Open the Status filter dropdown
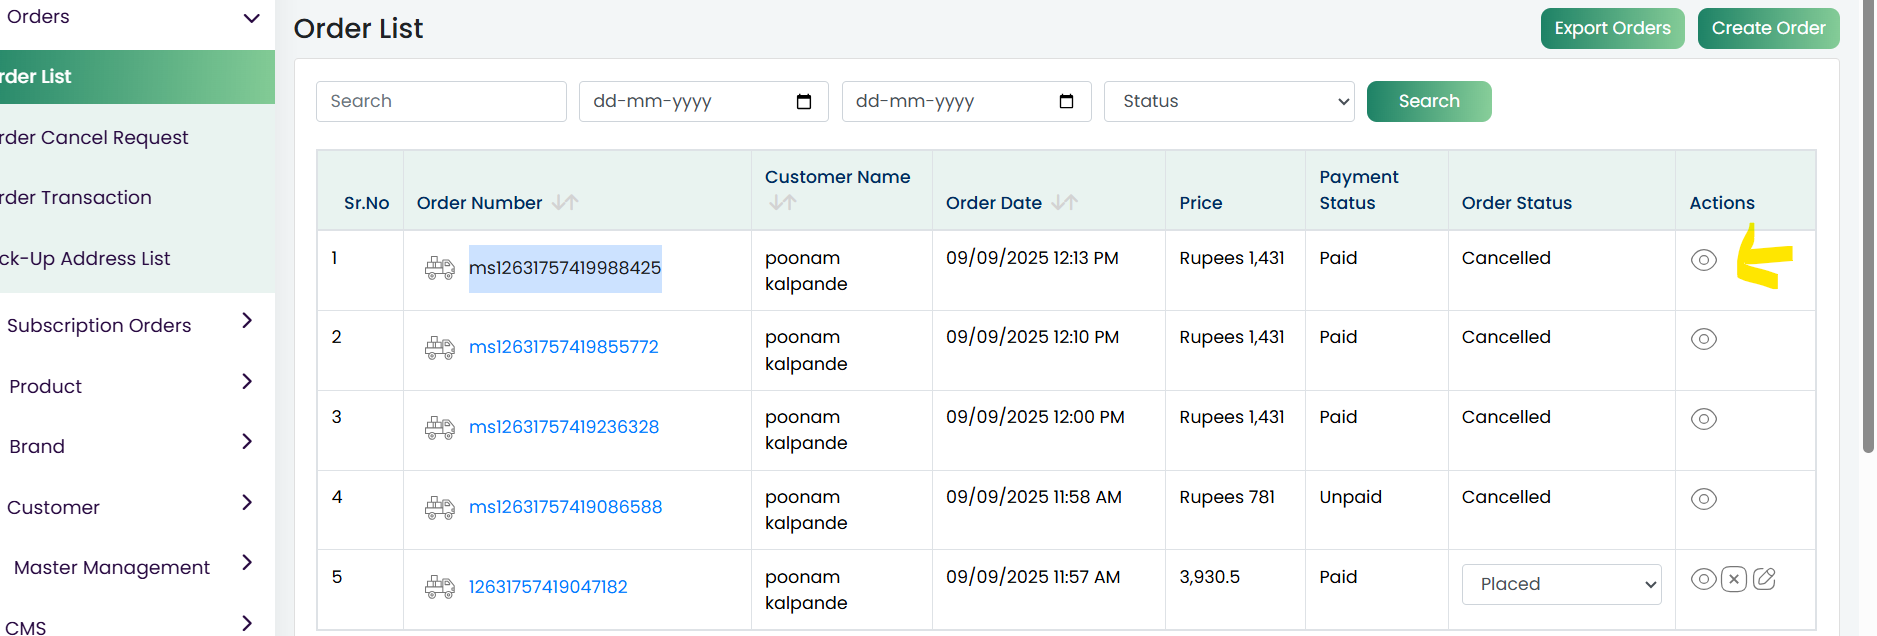 pos(1229,102)
